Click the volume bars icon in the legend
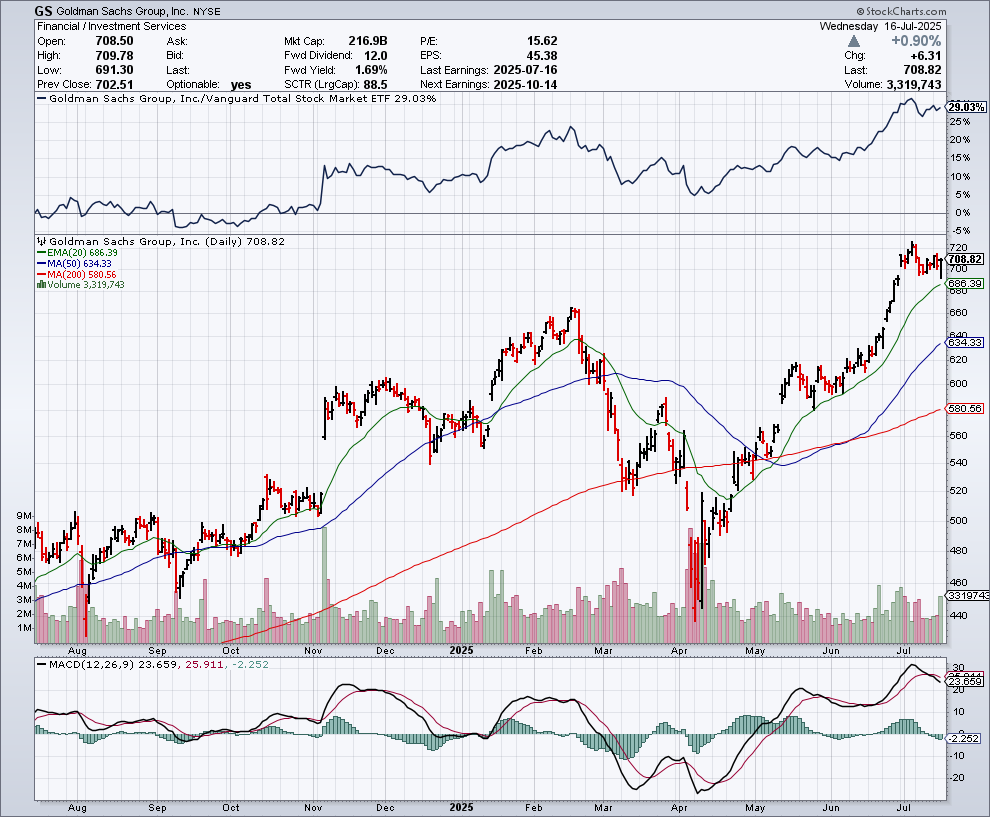 pyautogui.click(x=41, y=285)
